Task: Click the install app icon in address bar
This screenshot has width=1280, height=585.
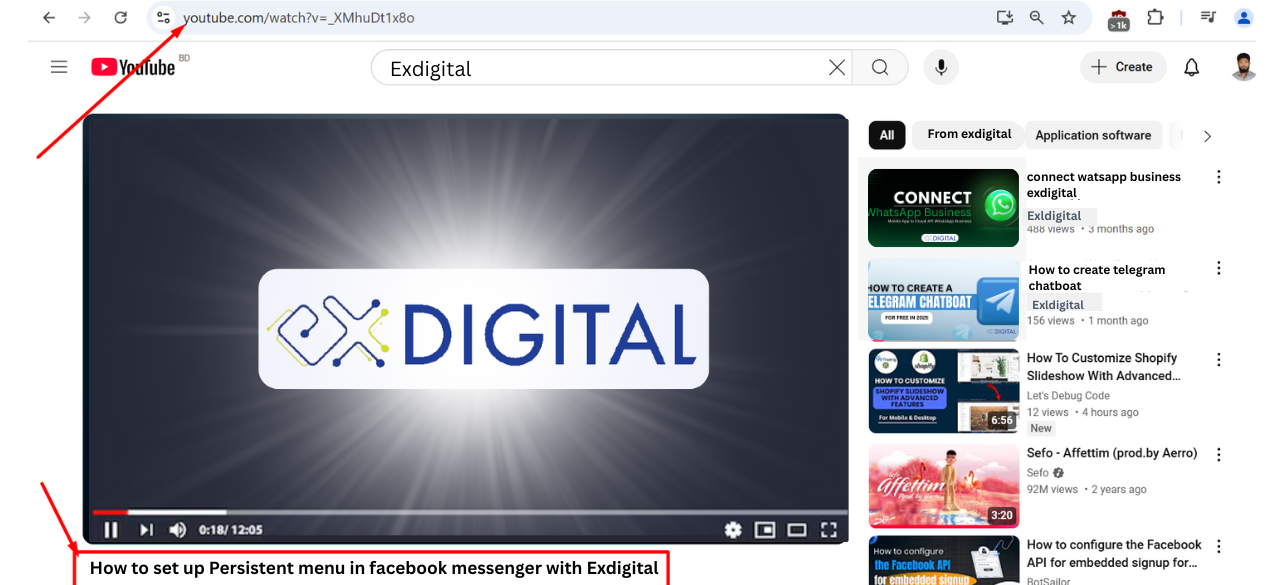Action: coord(1005,17)
